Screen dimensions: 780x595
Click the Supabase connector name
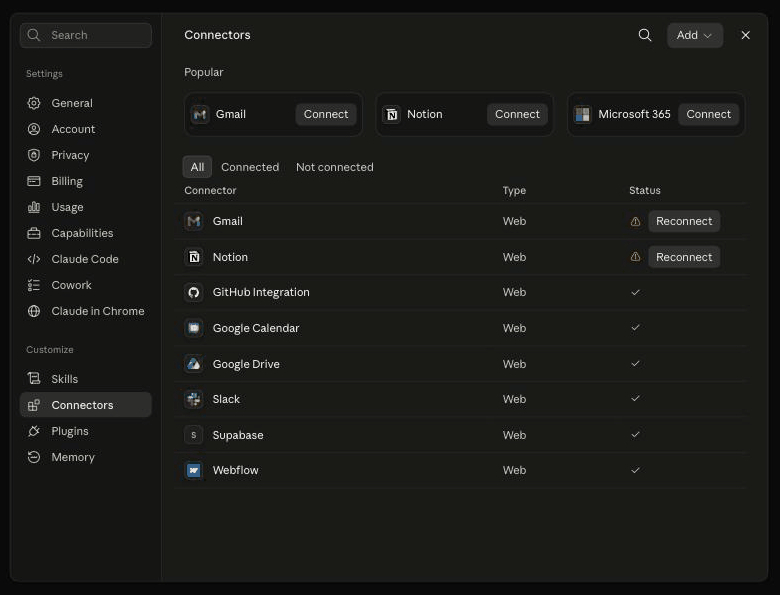[238, 435]
